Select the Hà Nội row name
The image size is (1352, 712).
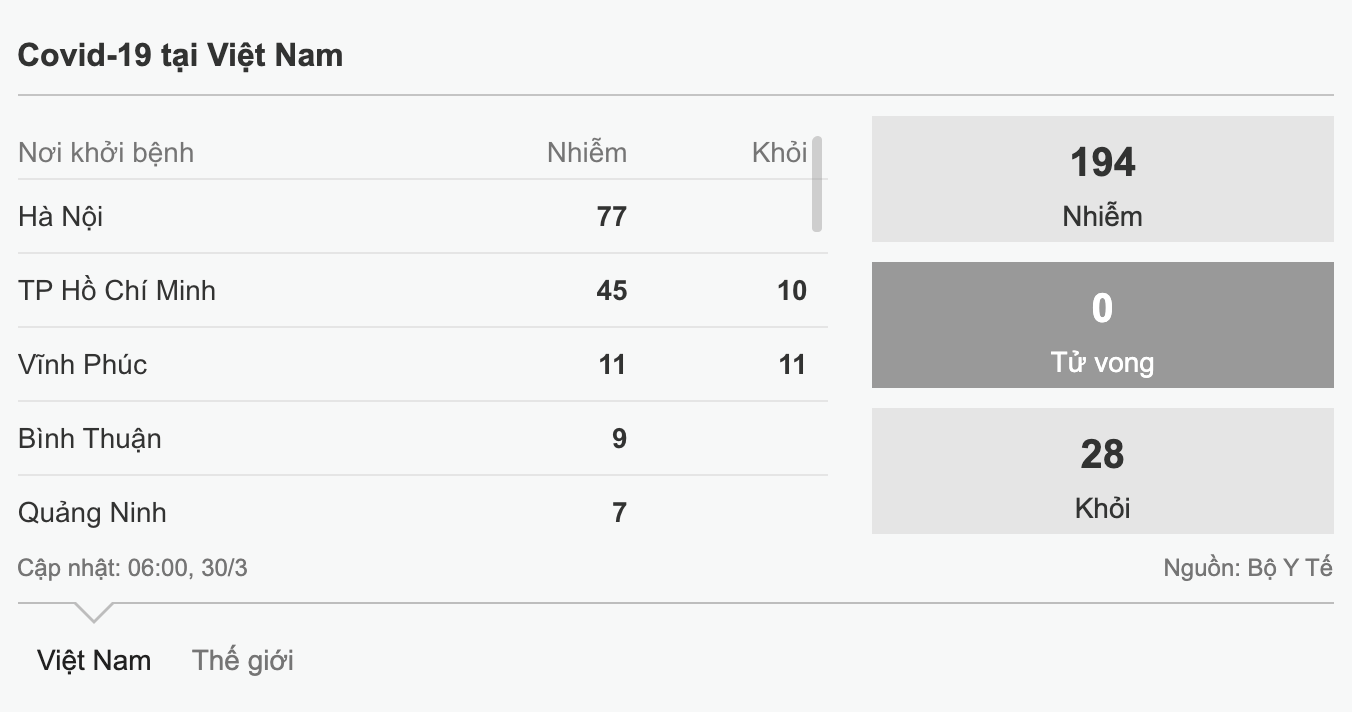coord(61,216)
